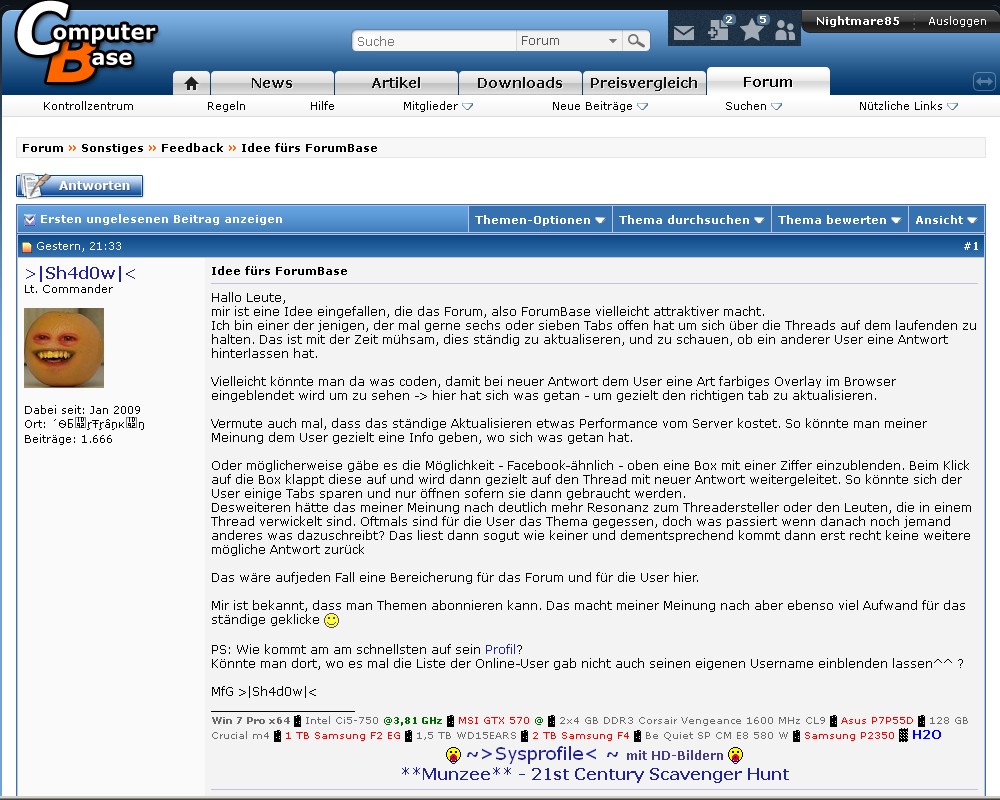Screen dimensions: 1000x800
Task: Open Regeln menu item
Action: click(x=226, y=106)
